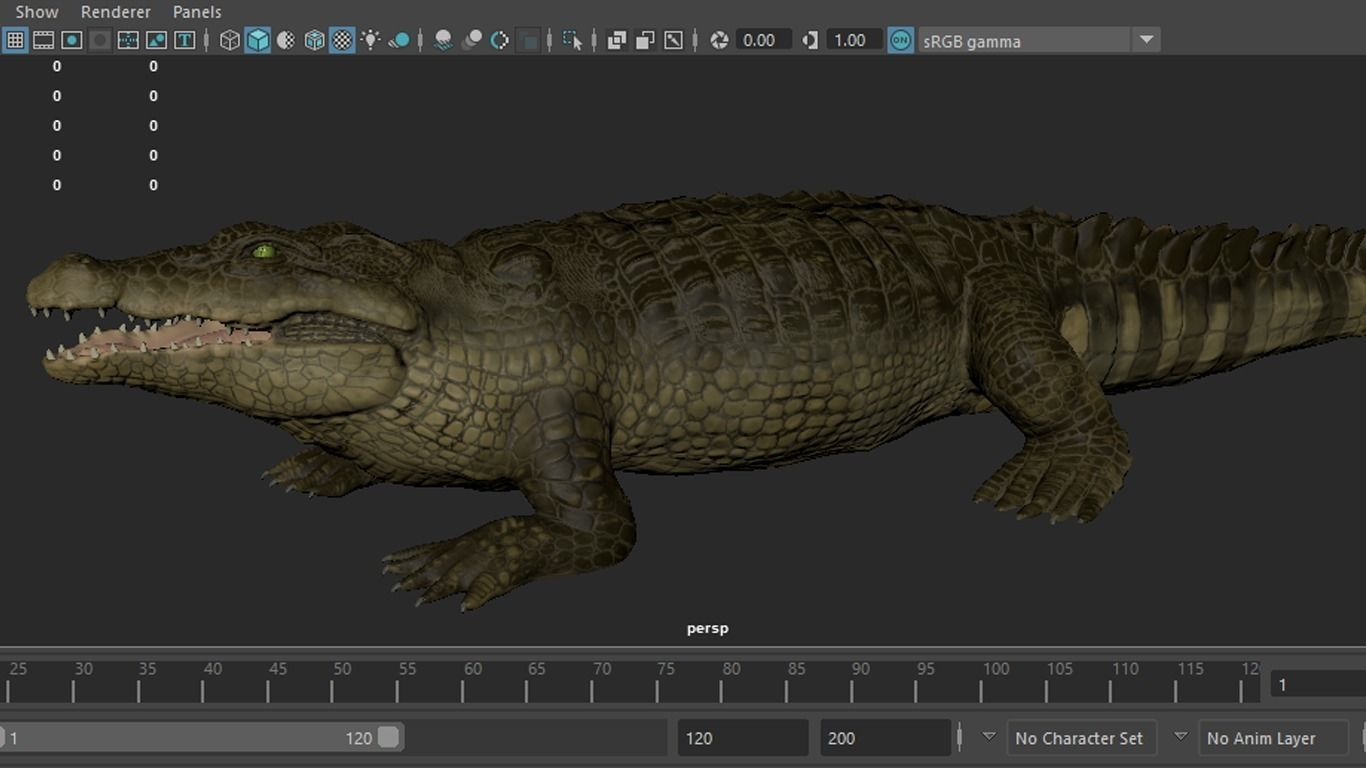
Task: Switch to Wireframe cube display
Action: 230,40
